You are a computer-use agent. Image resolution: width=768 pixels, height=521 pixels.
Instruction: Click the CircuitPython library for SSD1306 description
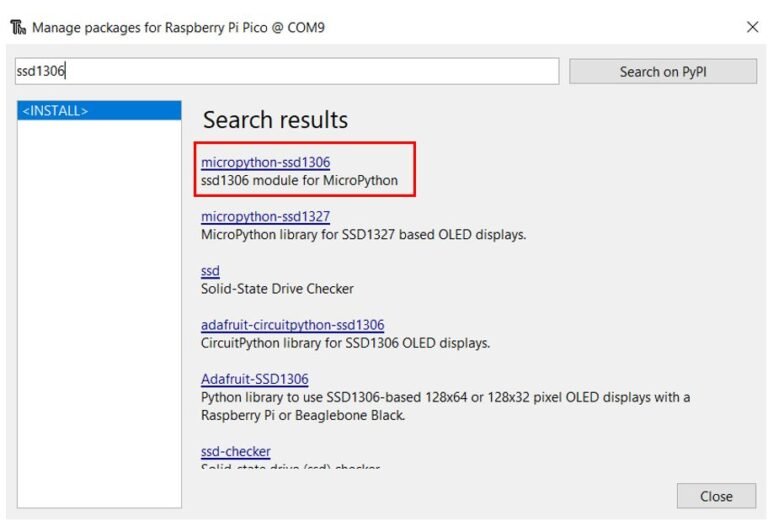pos(345,343)
